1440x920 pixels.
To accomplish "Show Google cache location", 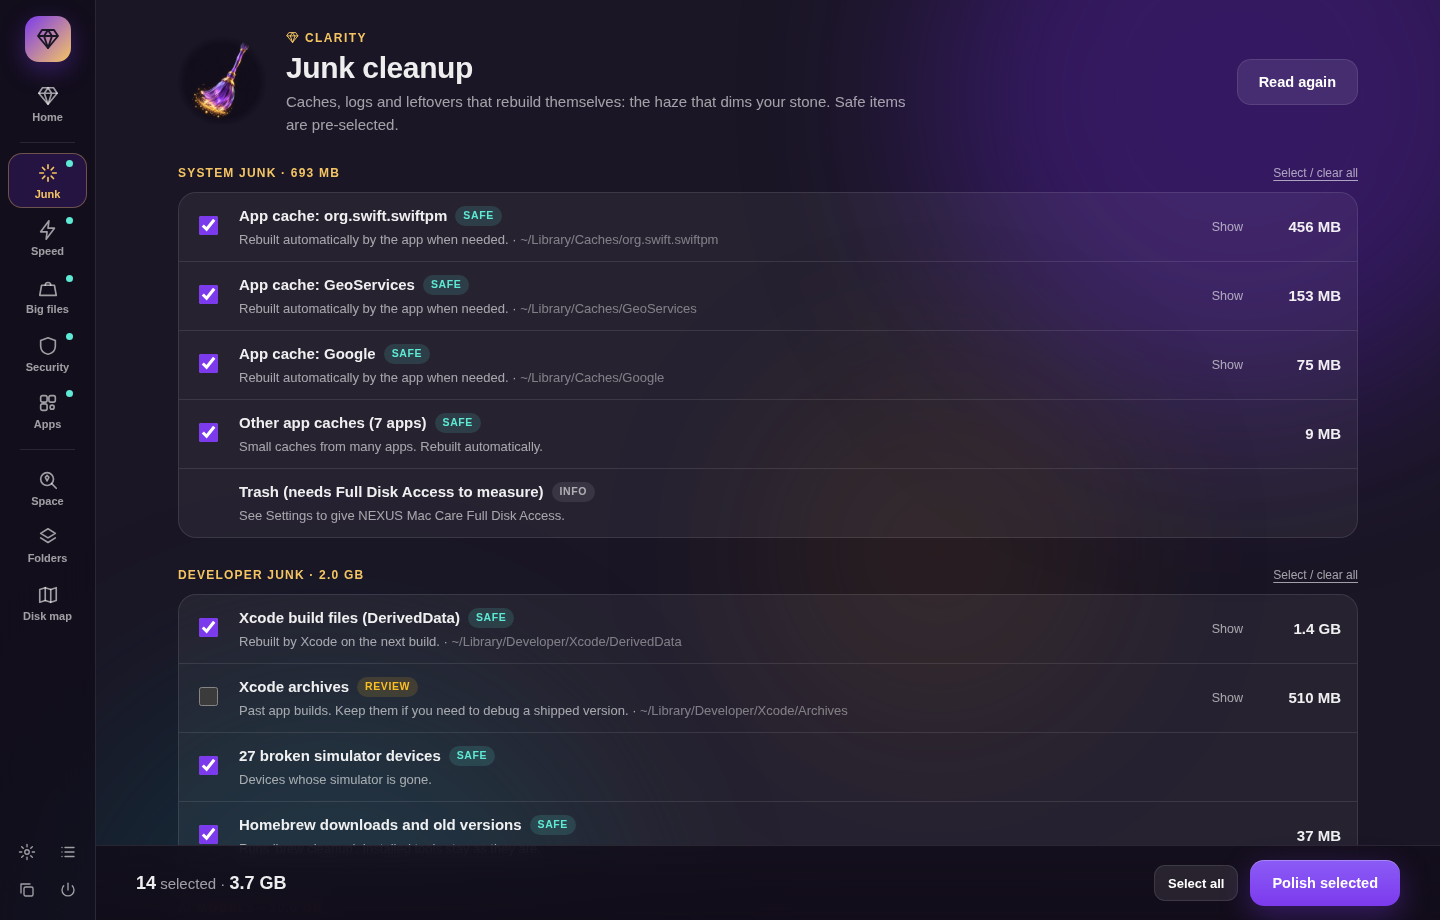I will pyautogui.click(x=1227, y=365).
